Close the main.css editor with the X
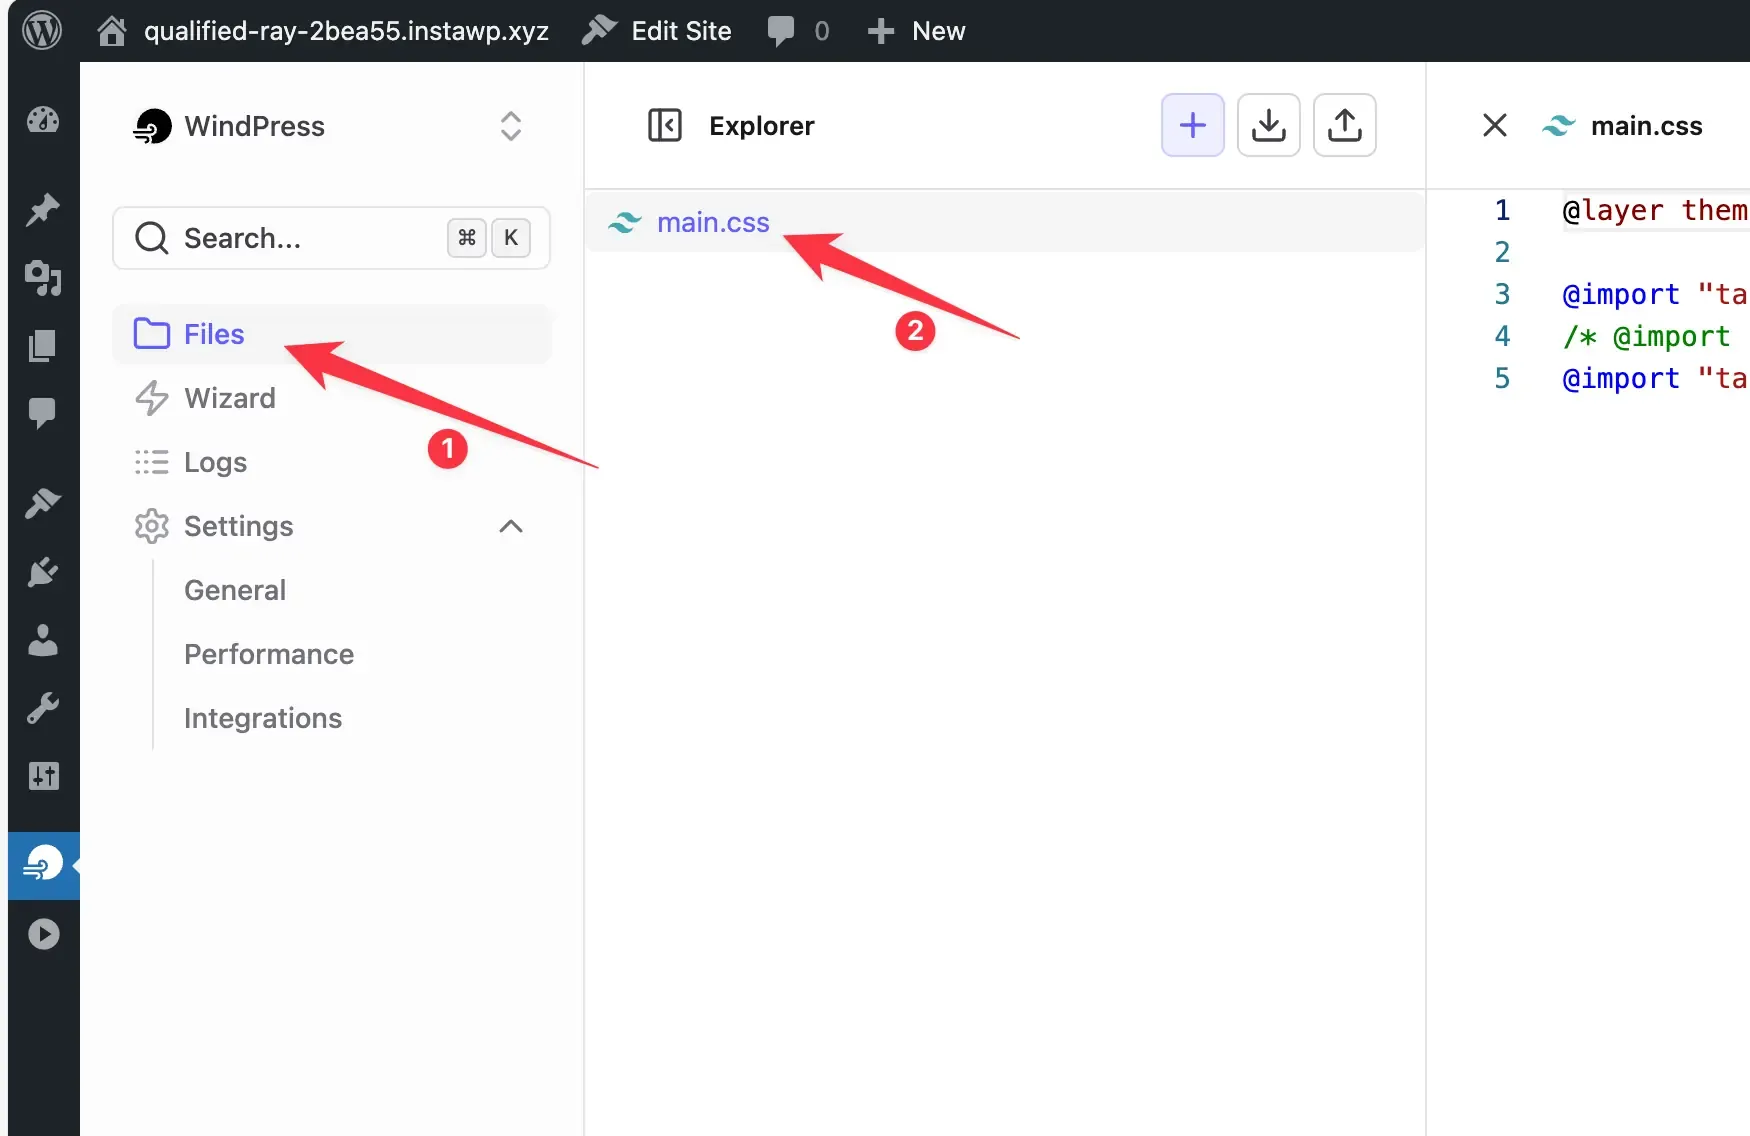Viewport: 1750px width, 1136px height. tap(1494, 125)
